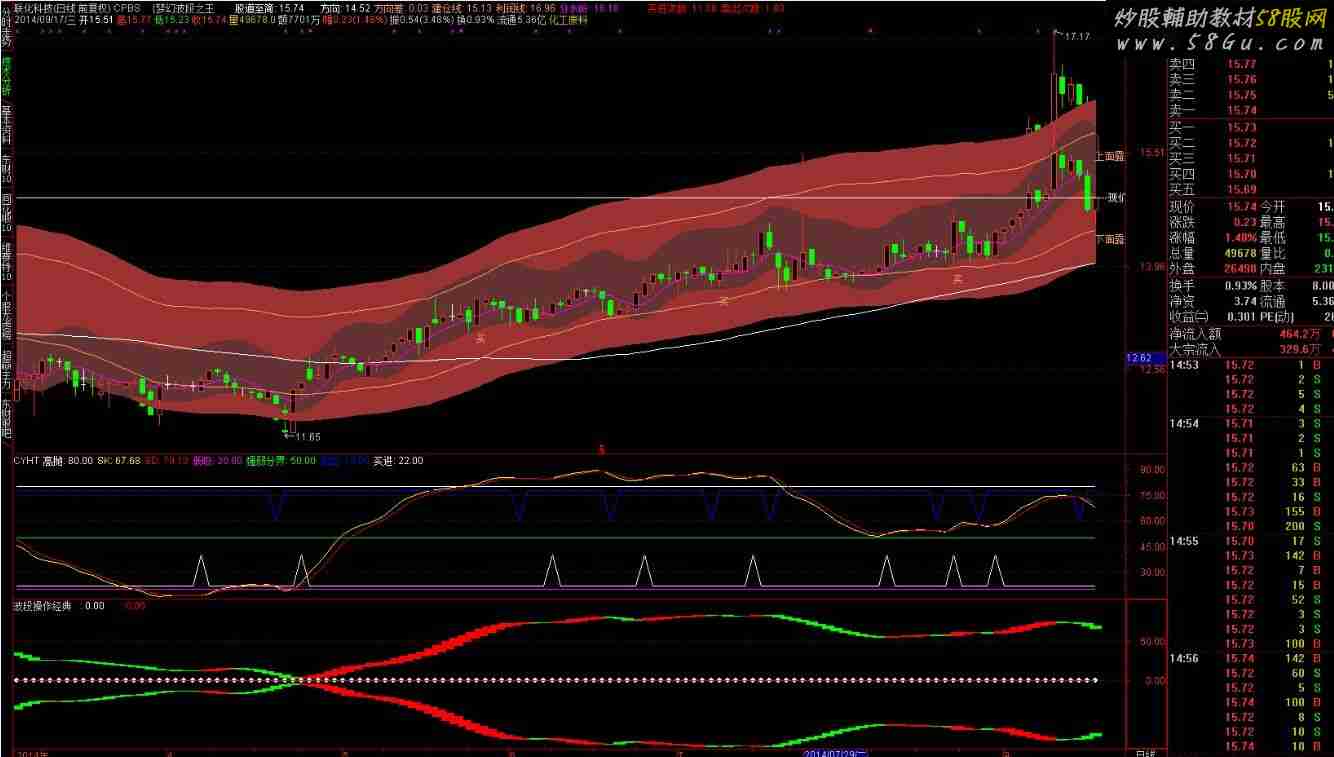Viewport: 1334px width, 757px height.
Task: Click the CYHT indicator label
Action: pyautogui.click(x=25, y=461)
